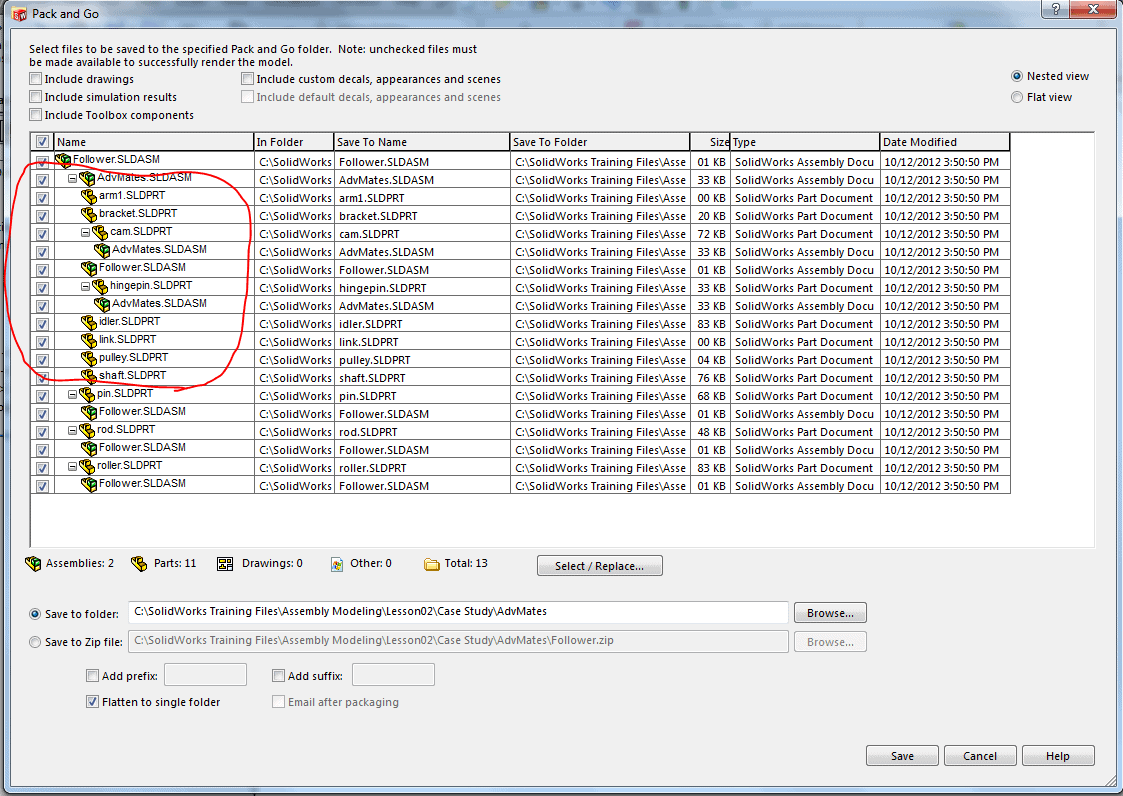Collapse the AdvMates.SLDASM tree node

click(73, 179)
